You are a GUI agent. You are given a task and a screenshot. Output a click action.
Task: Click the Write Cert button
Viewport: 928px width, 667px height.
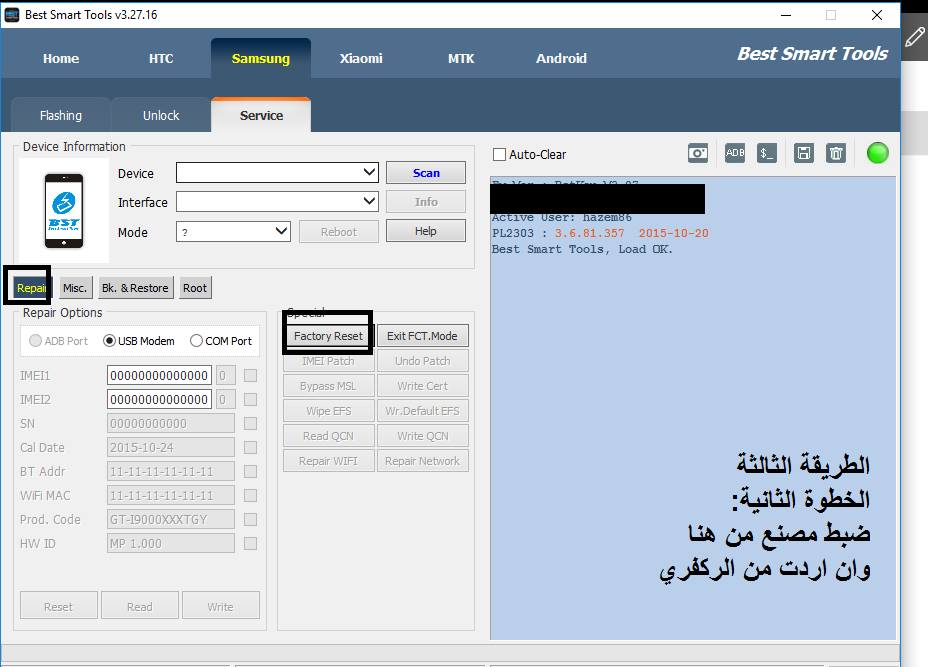click(423, 386)
